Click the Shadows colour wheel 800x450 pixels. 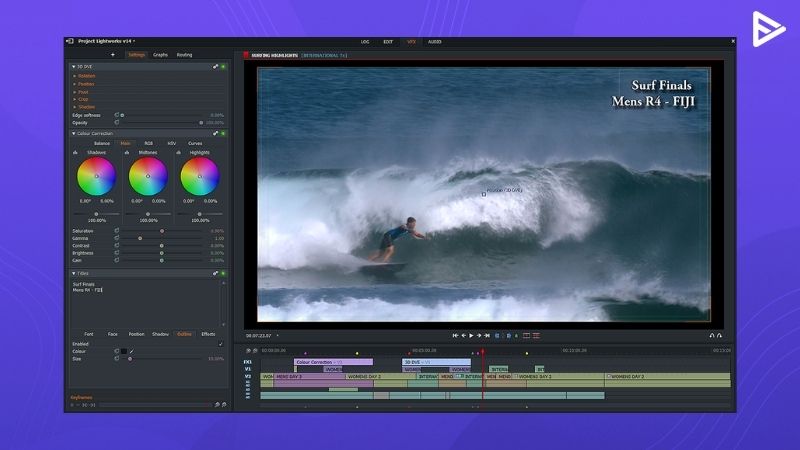click(96, 176)
